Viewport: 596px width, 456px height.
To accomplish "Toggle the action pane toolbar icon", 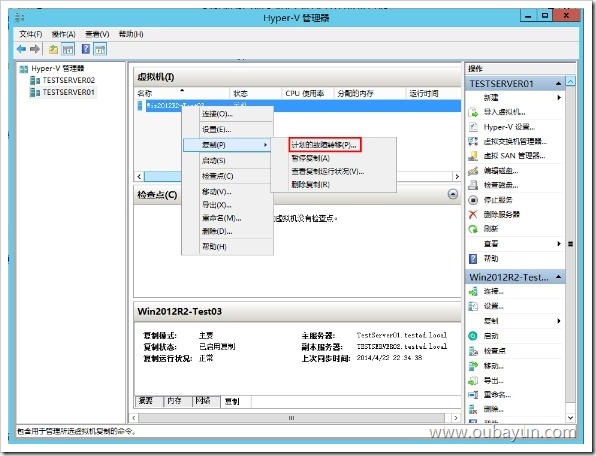I will tap(100, 49).
